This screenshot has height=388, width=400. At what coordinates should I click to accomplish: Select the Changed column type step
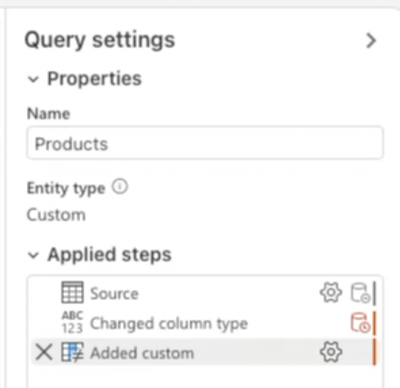203,323
